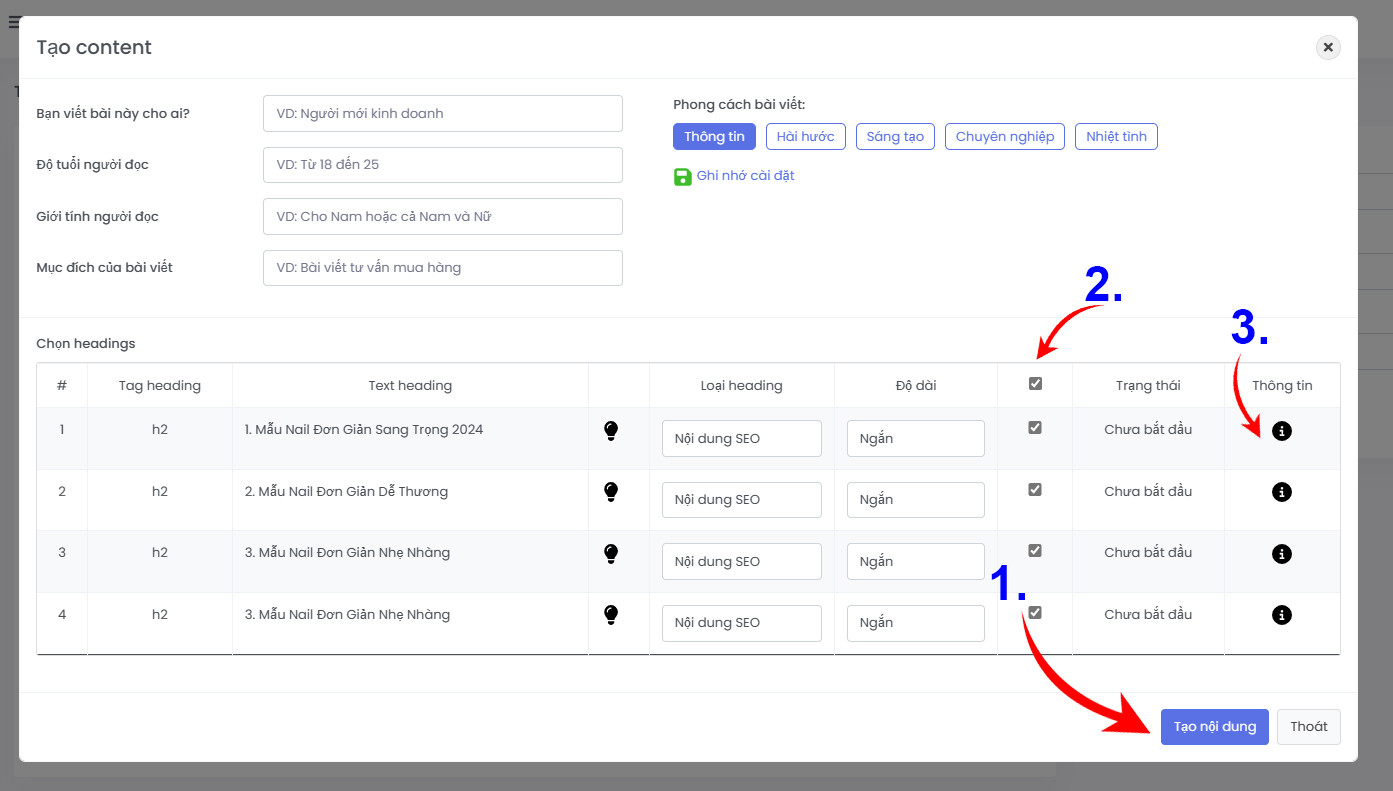Click the Ghi nhớ cài đặt link
Image resolution: width=1393 pixels, height=791 pixels.
(x=745, y=176)
